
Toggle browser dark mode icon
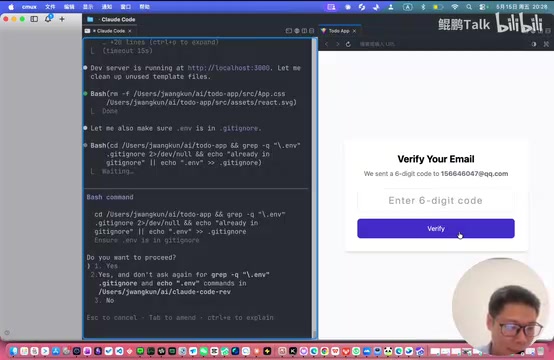tap(534, 44)
